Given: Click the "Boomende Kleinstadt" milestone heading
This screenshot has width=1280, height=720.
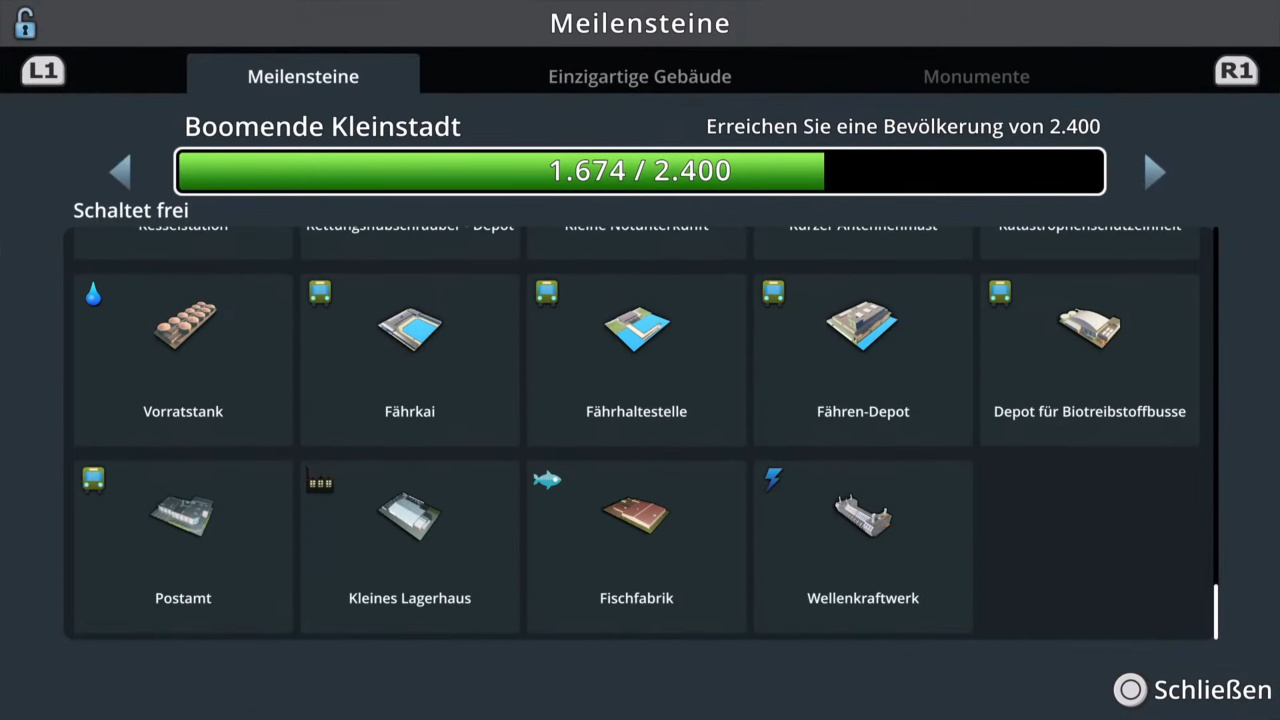Looking at the screenshot, I should pos(323,126).
